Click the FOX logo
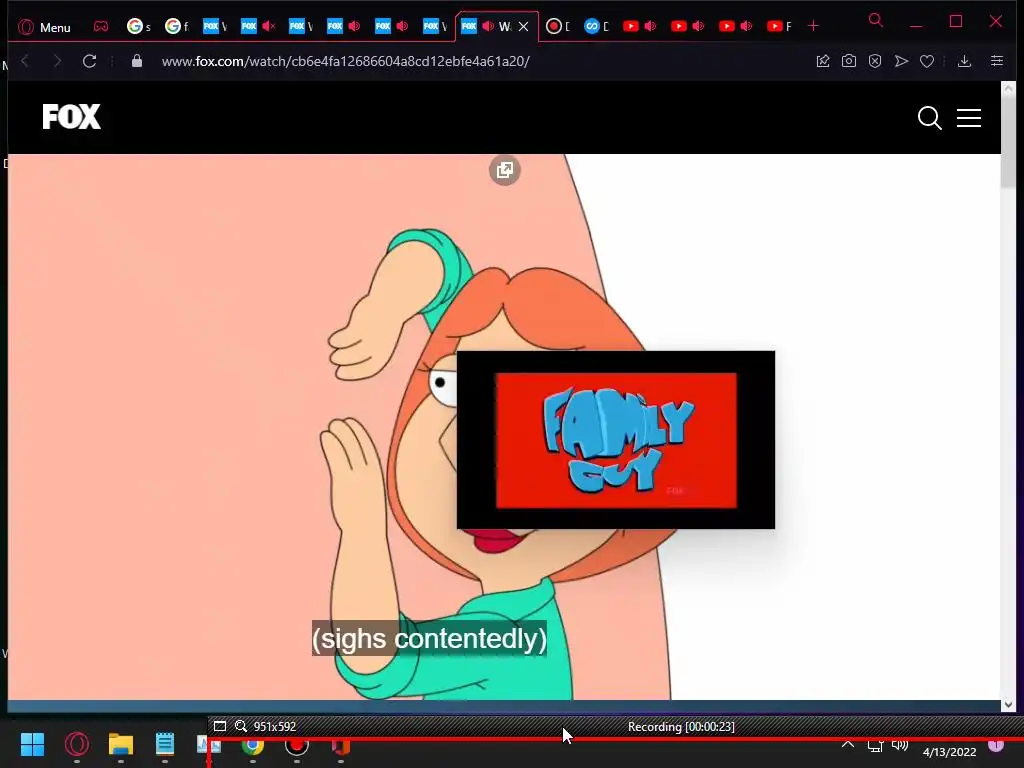Image resolution: width=1024 pixels, height=768 pixels. tap(72, 117)
